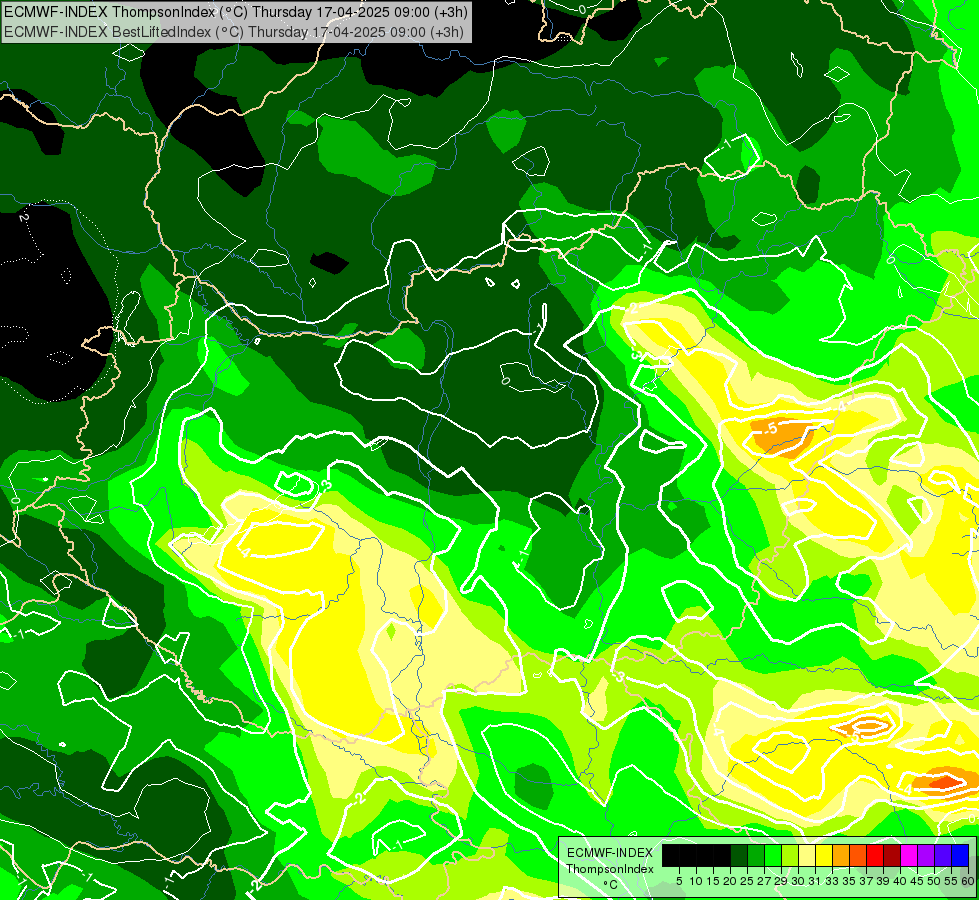The height and width of the screenshot is (900, 979).
Task: Select the indigo legend swatch for 50-55
Action: tap(943, 855)
